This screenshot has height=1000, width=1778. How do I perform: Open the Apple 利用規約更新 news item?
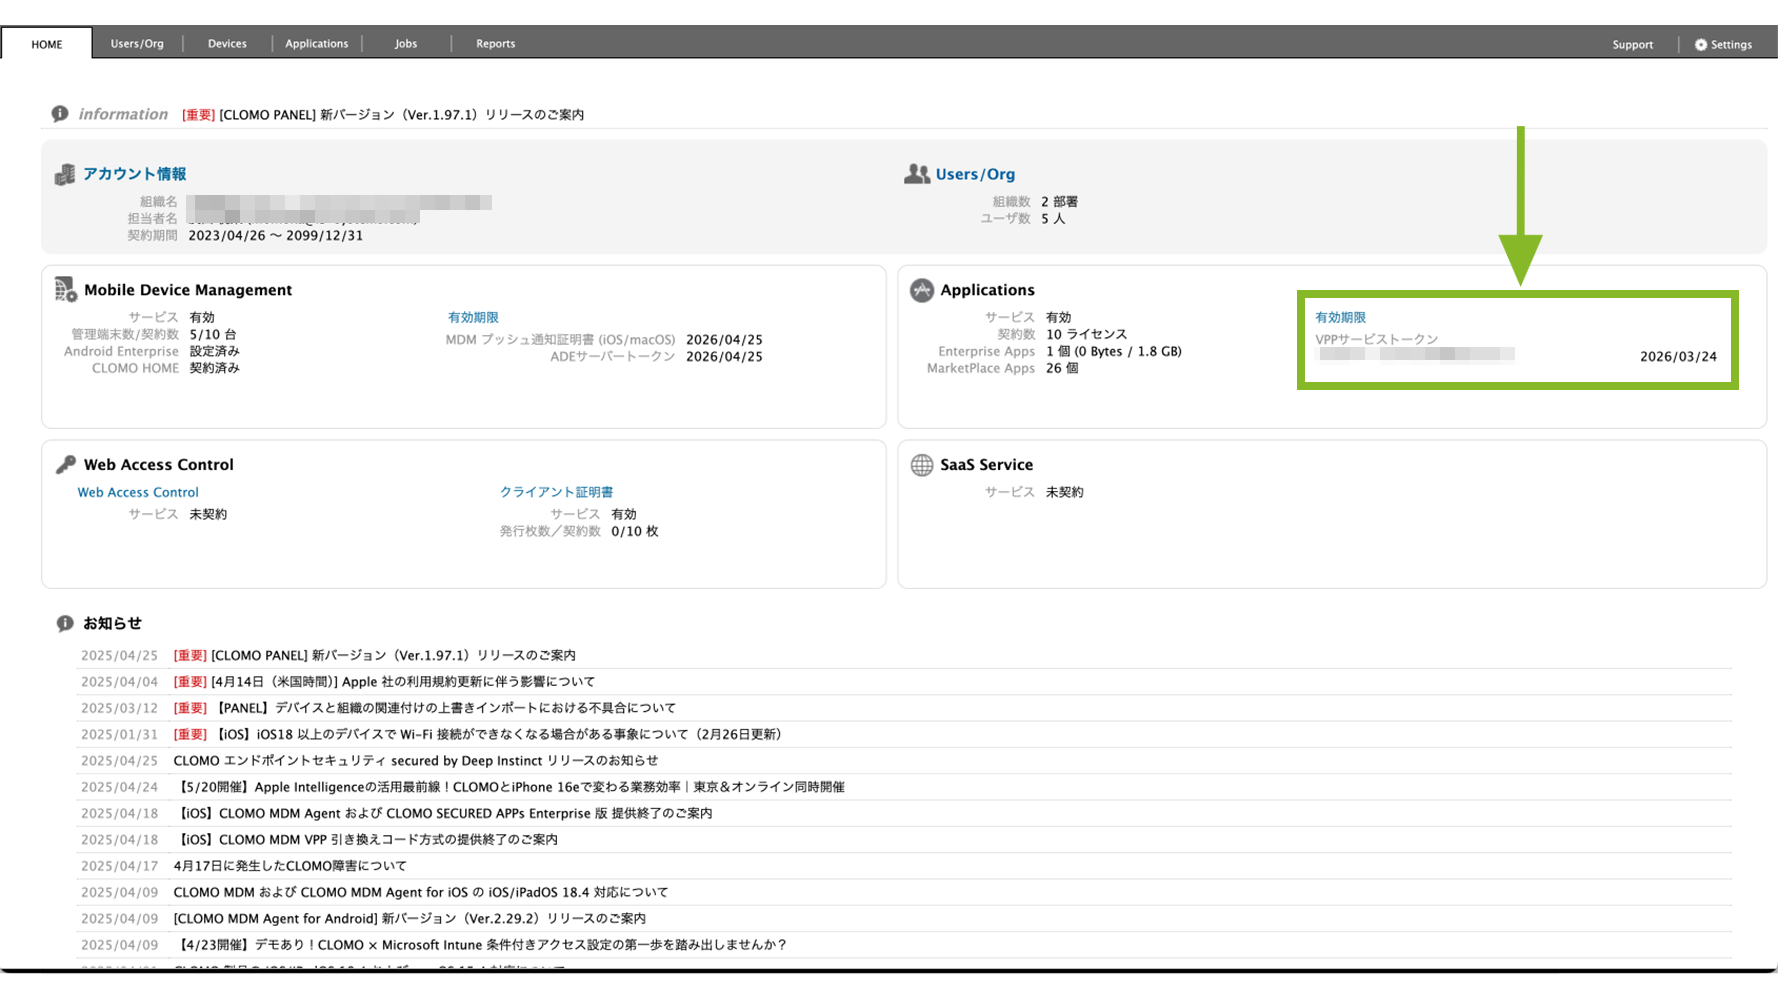click(384, 682)
